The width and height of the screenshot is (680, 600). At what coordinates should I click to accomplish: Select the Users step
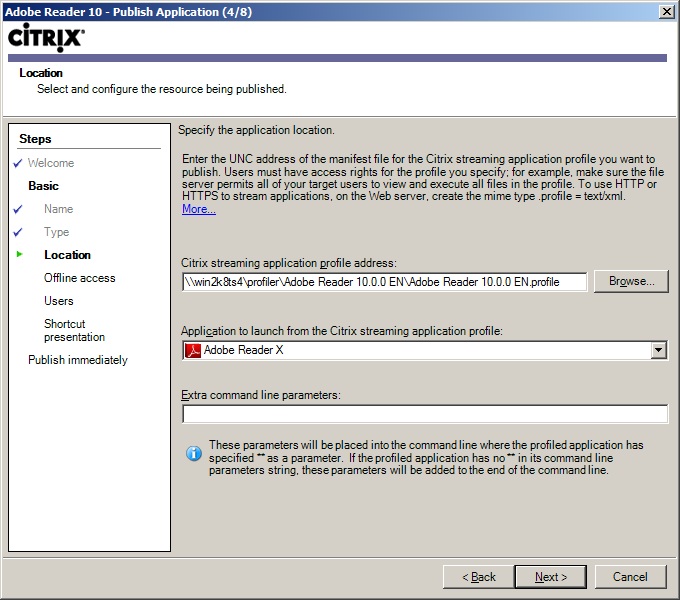point(59,301)
